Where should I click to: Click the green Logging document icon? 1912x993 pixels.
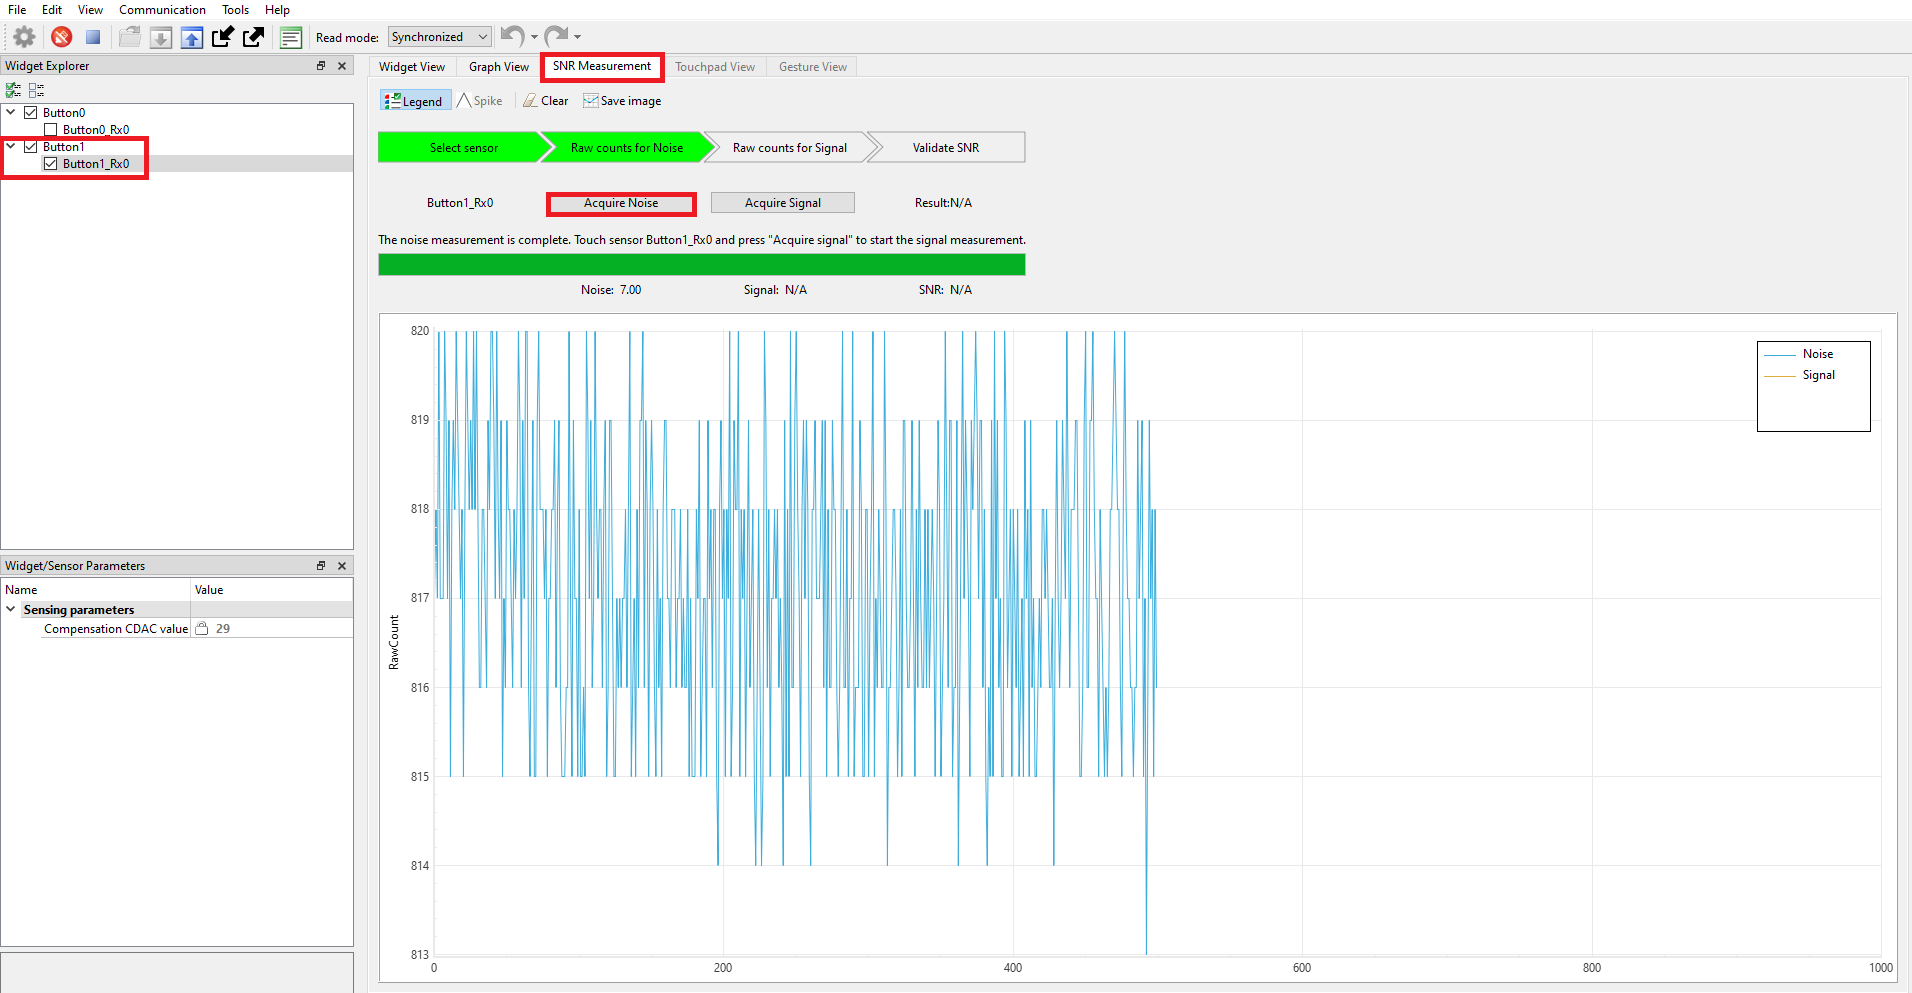point(291,37)
